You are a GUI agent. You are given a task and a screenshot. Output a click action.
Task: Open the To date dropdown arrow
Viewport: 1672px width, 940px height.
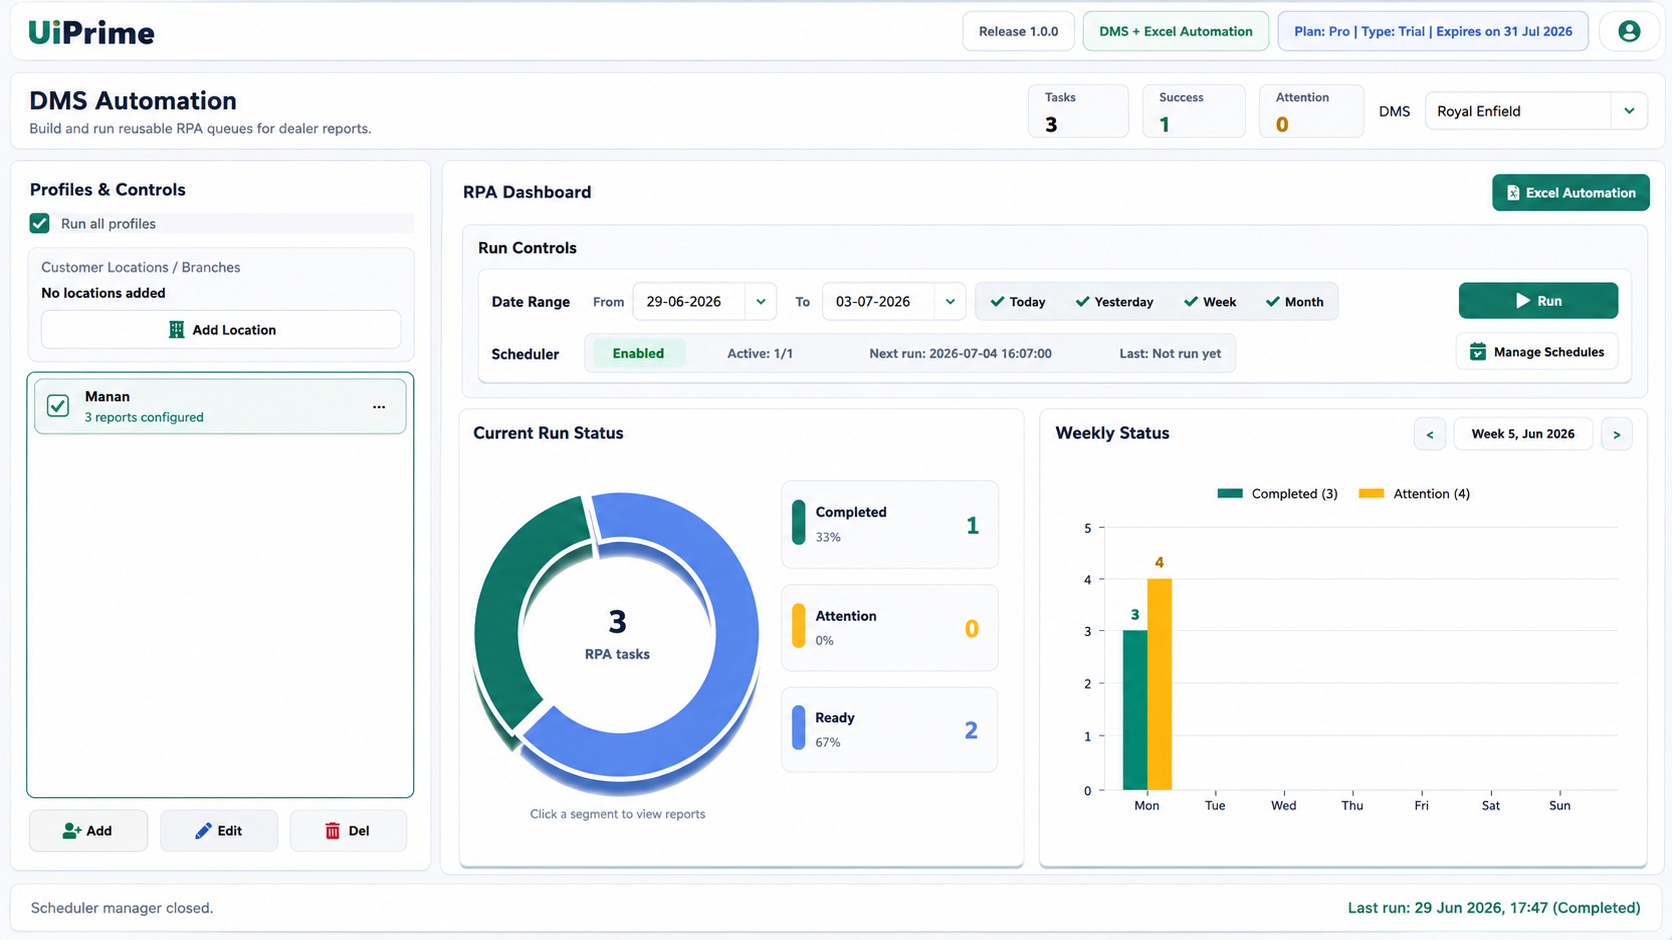coord(950,302)
